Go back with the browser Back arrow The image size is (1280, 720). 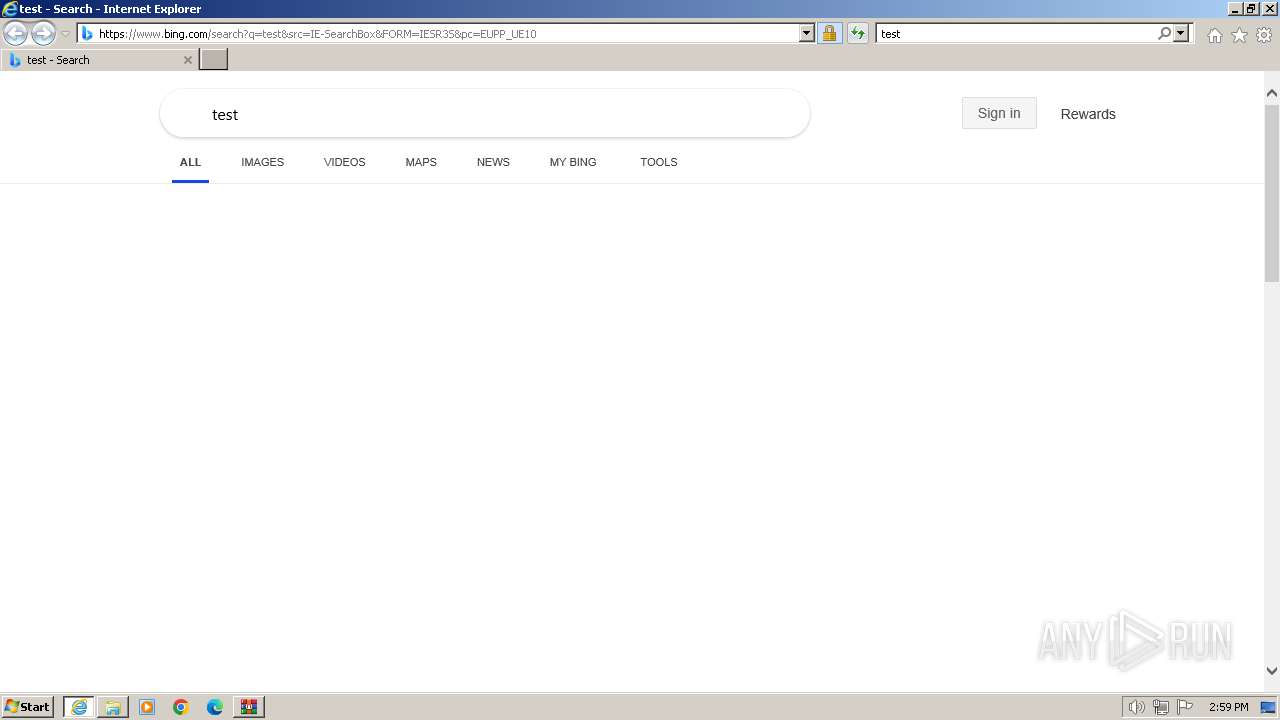tap(15, 34)
